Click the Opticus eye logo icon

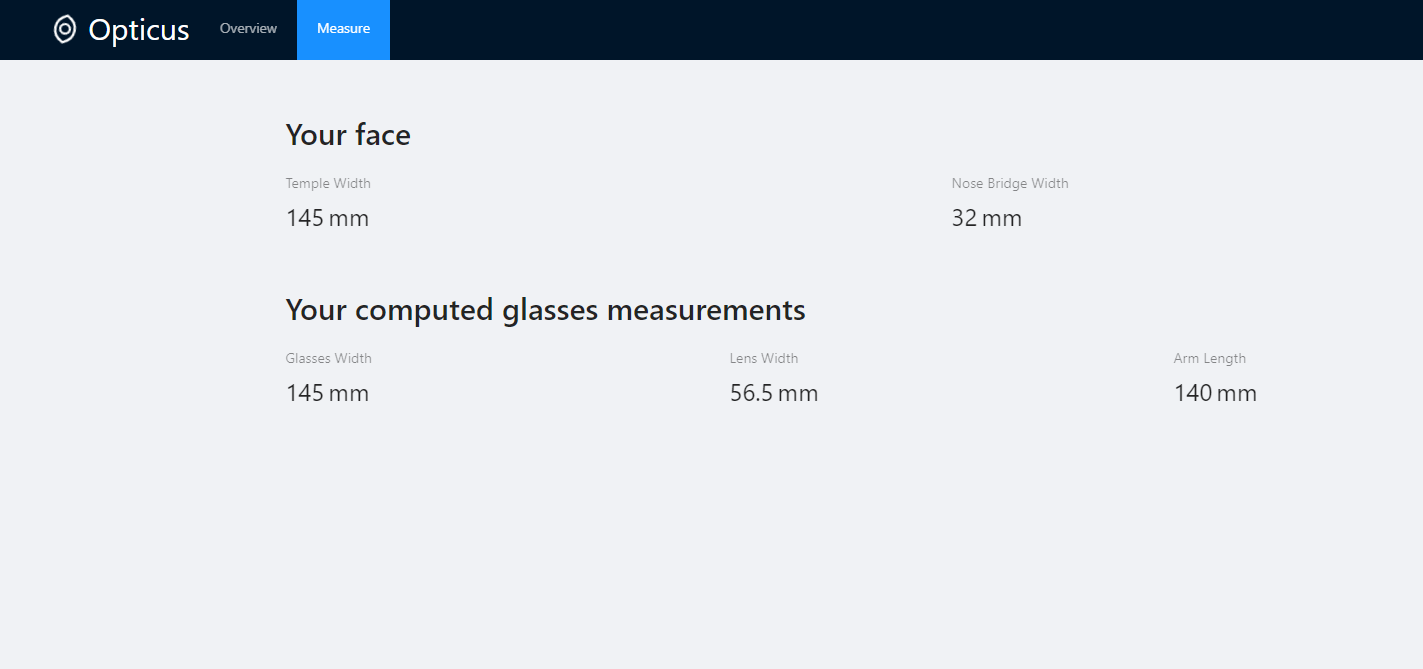pos(65,29)
